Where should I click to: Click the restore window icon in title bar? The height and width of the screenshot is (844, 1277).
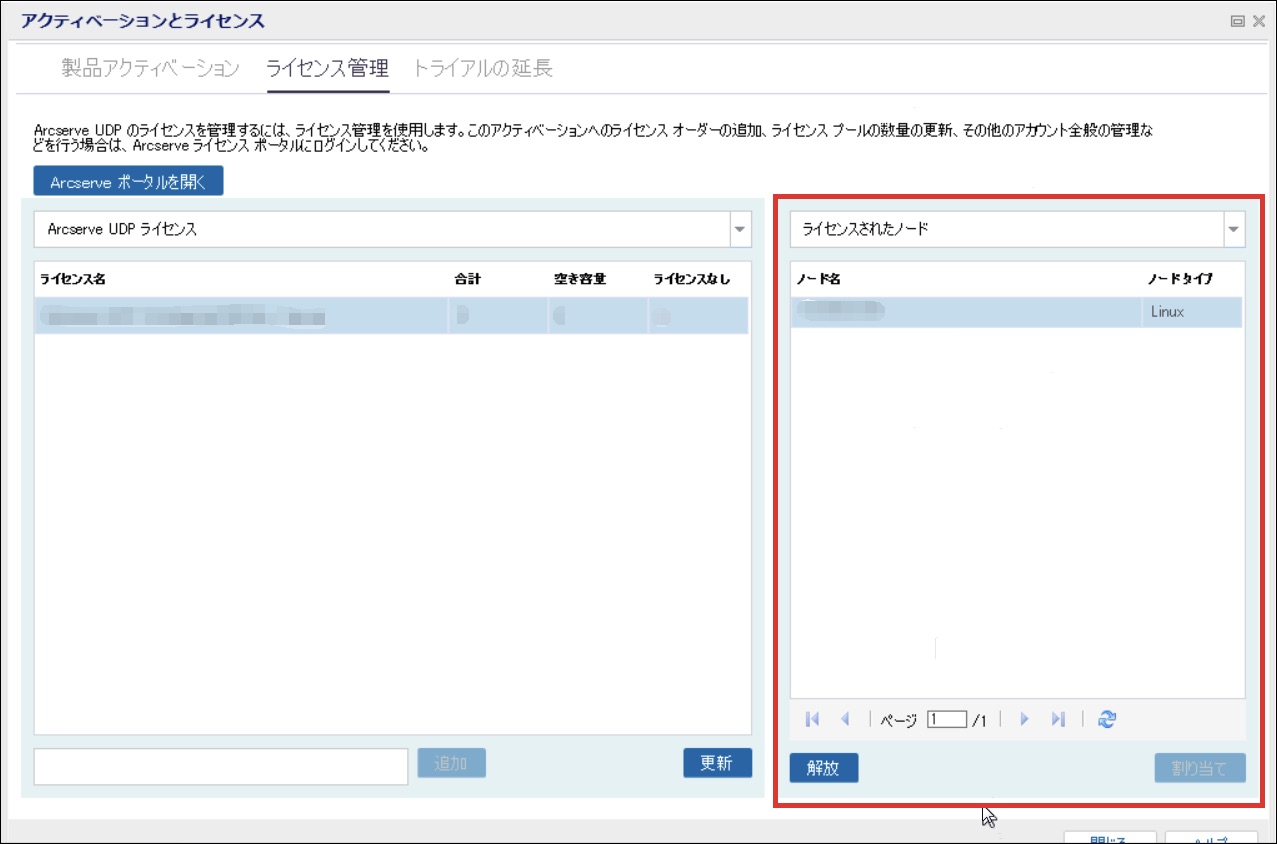(1238, 21)
